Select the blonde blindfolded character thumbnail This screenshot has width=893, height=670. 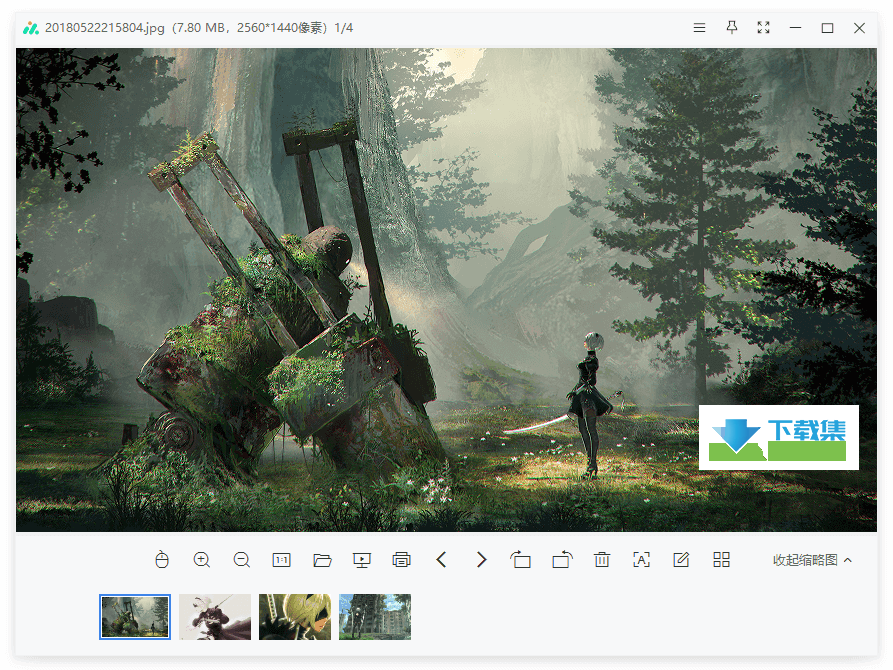point(295,617)
